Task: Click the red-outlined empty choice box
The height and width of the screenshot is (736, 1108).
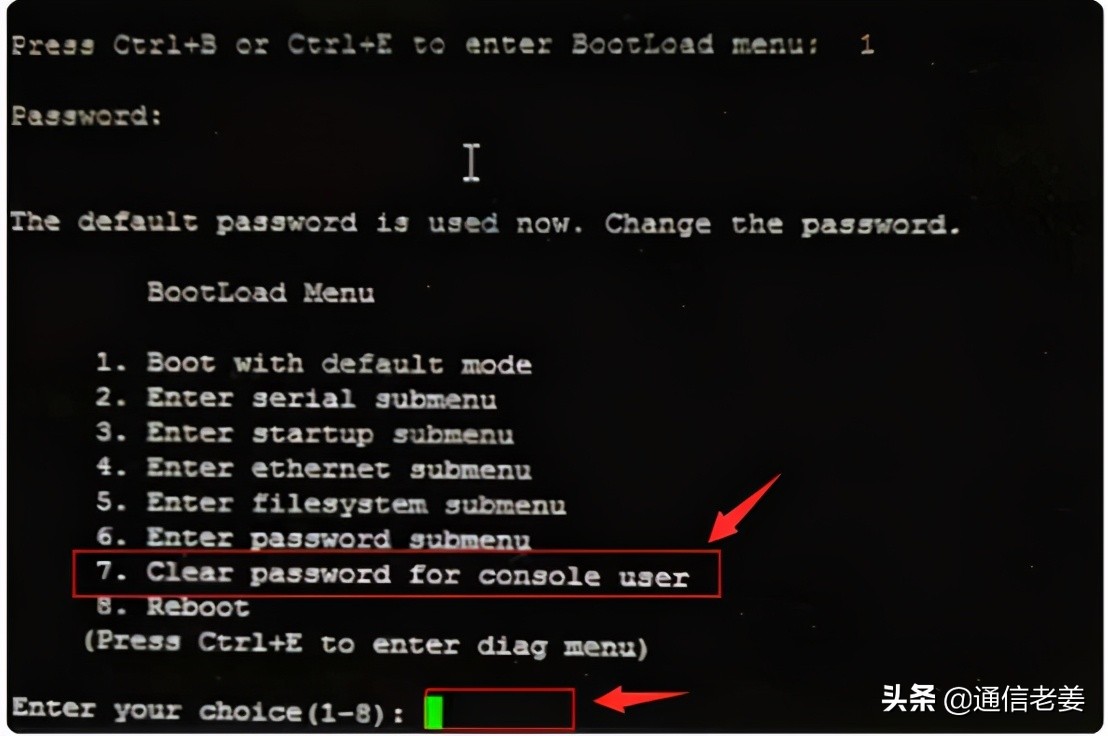Action: point(500,709)
